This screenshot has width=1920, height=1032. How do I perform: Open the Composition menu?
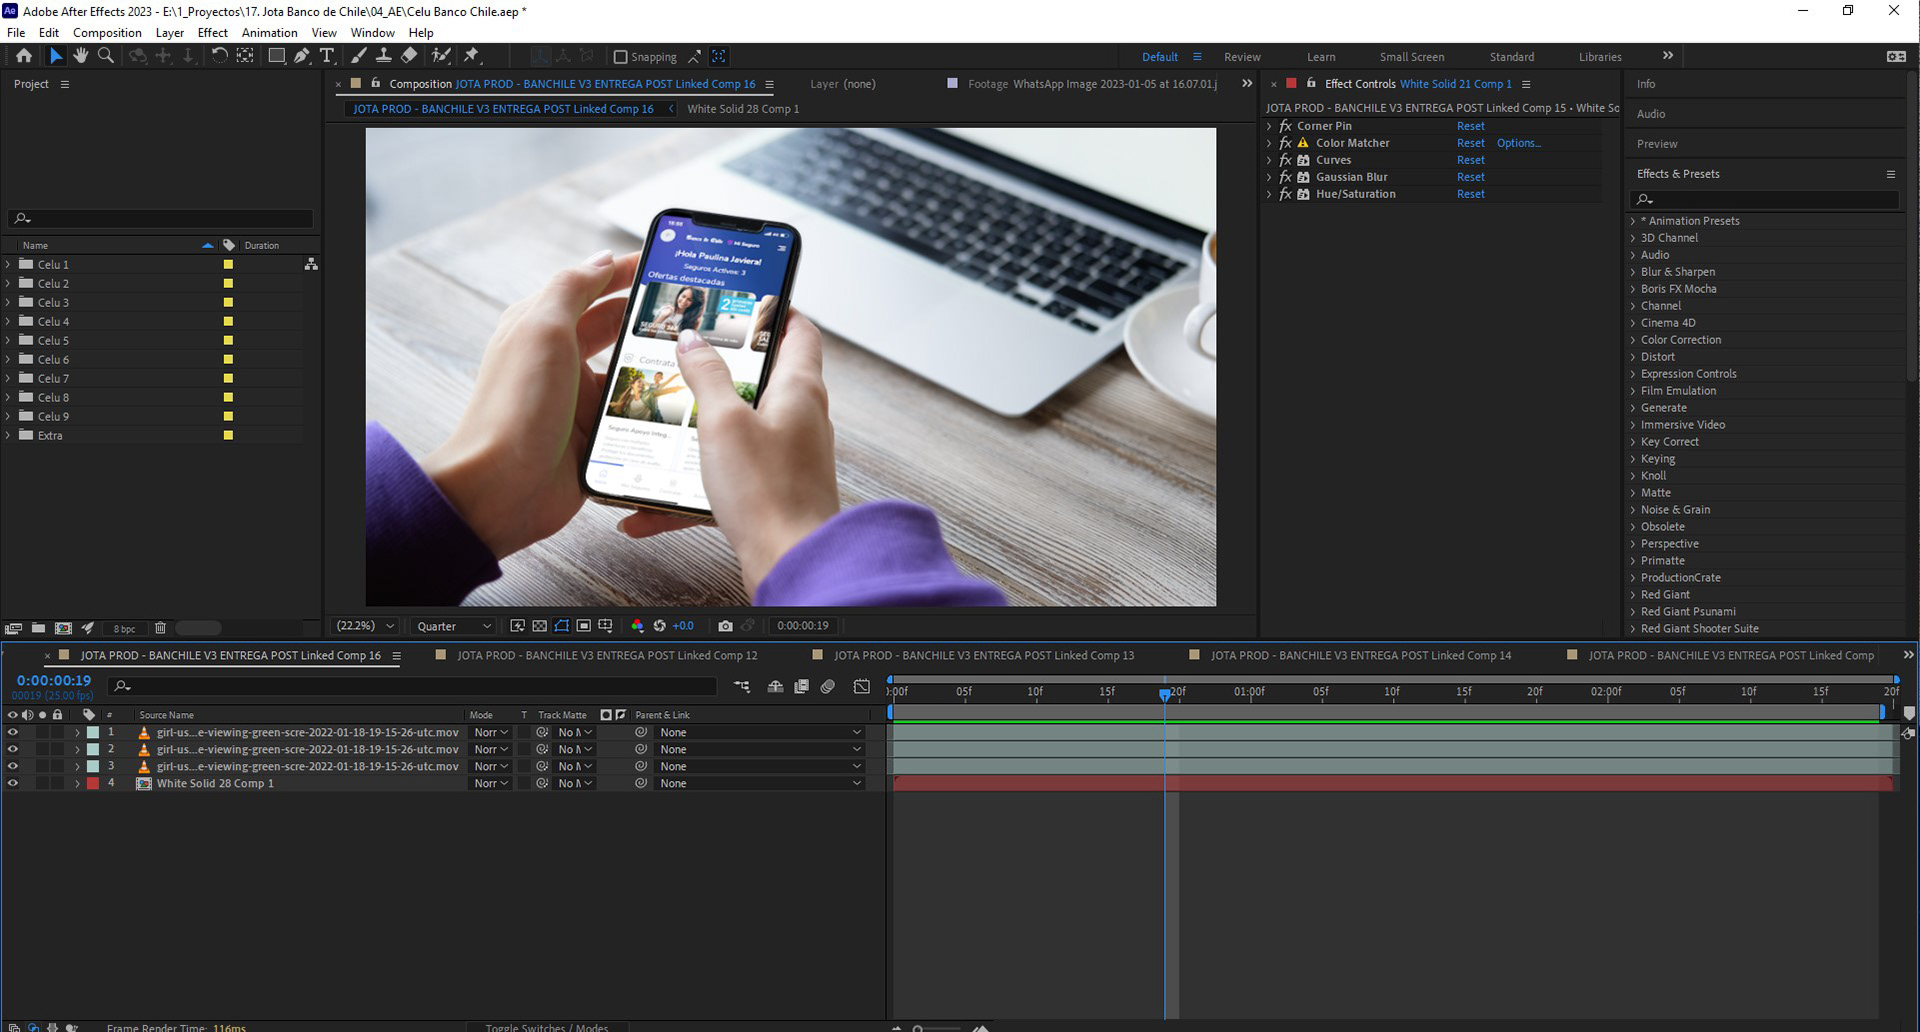coord(107,33)
